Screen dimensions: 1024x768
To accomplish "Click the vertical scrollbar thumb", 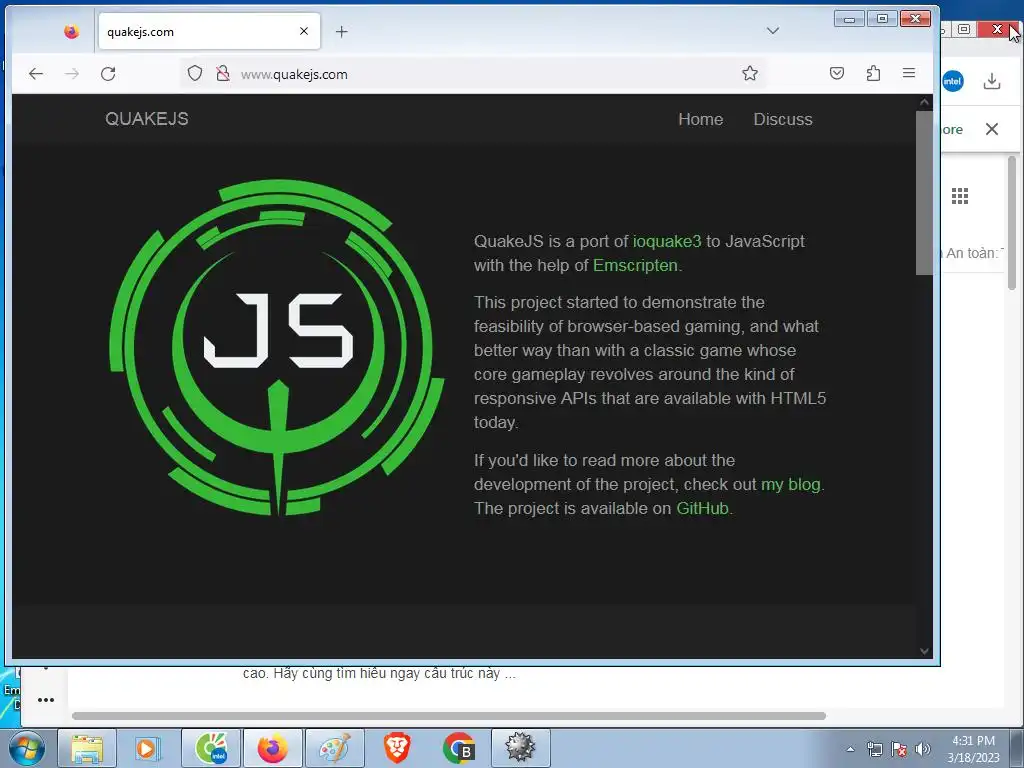I will [x=924, y=193].
